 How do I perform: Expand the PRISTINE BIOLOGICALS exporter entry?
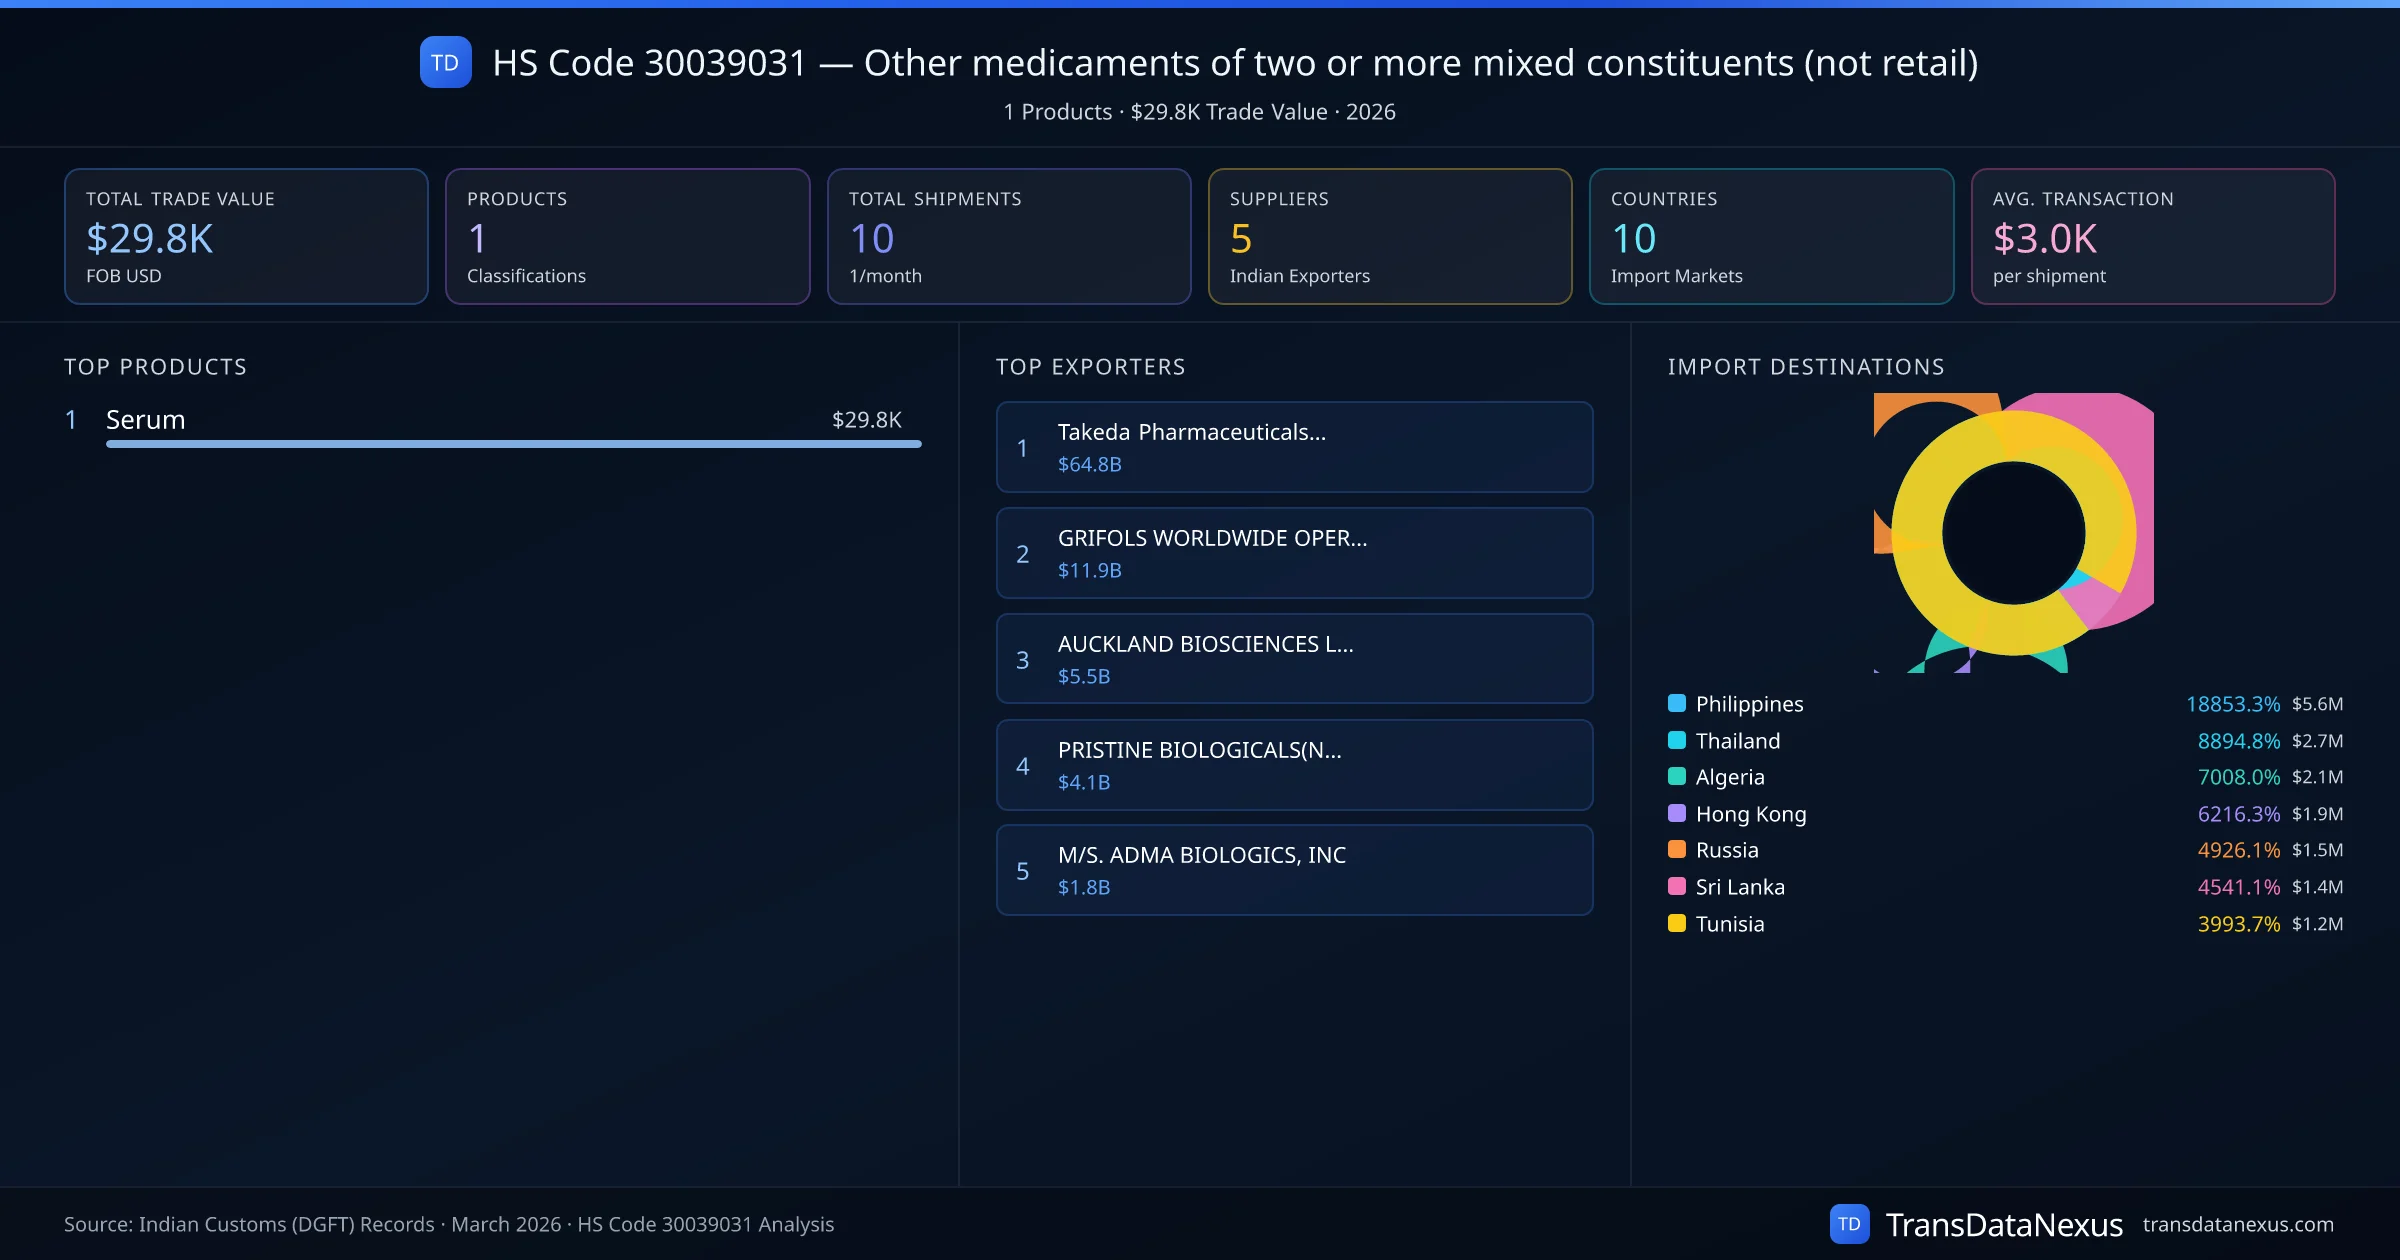click(x=1200, y=750)
